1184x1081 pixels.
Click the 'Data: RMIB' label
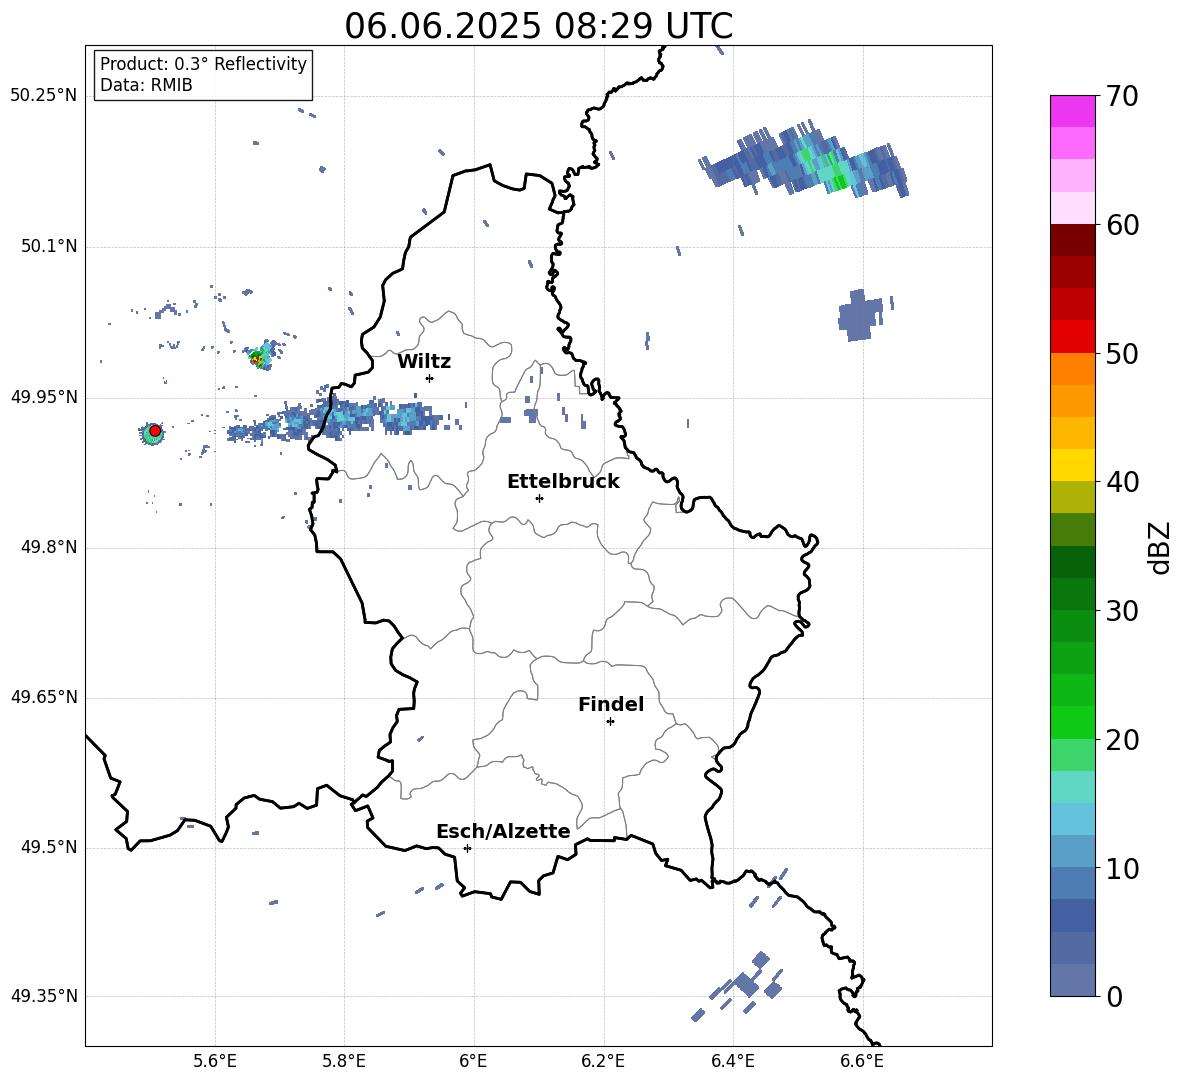click(146, 85)
